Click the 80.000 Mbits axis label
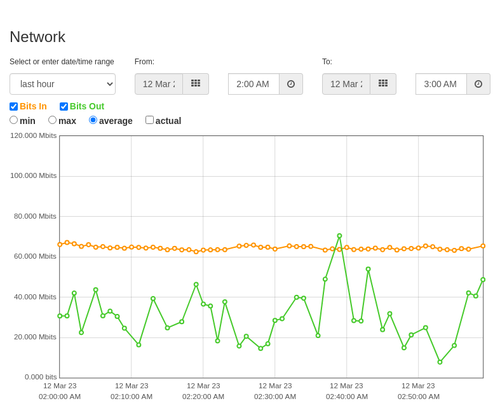 point(35,216)
